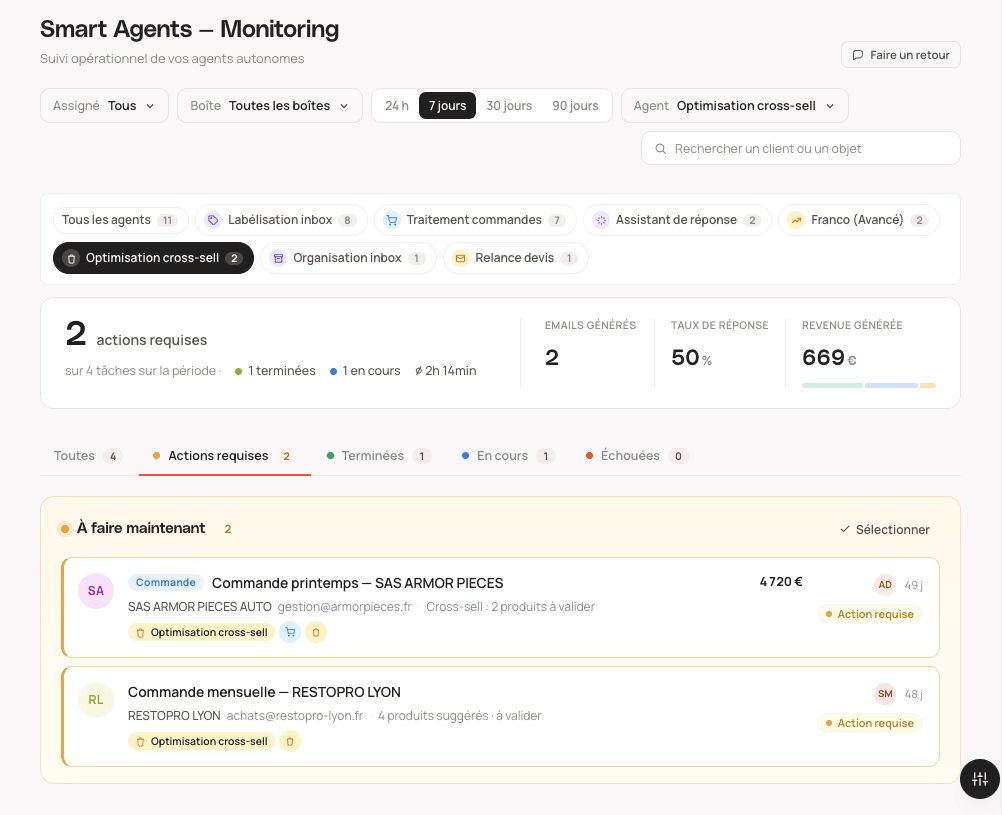1002x815 pixels.
Task: Focus the Rechercher un client ou un objet field
Action: (x=801, y=149)
